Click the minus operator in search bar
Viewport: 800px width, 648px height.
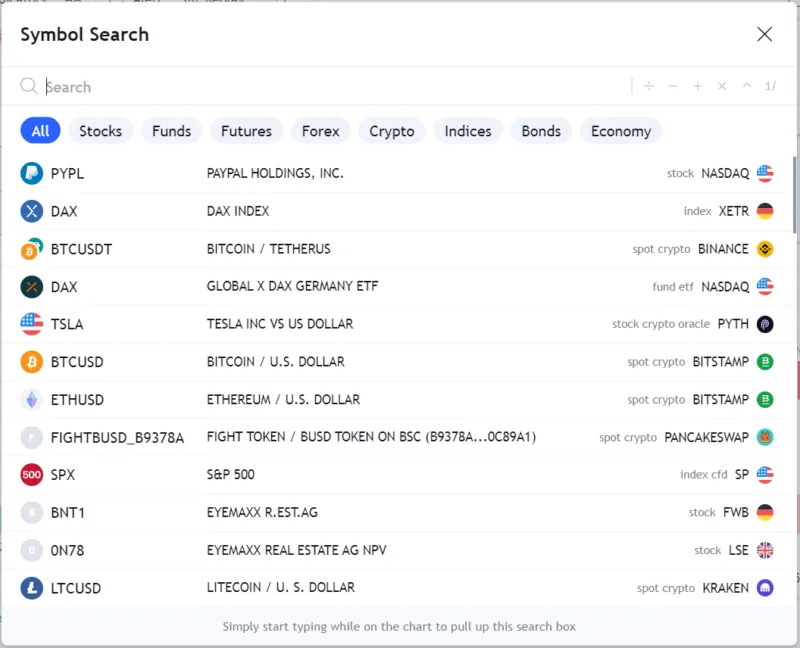point(673,87)
